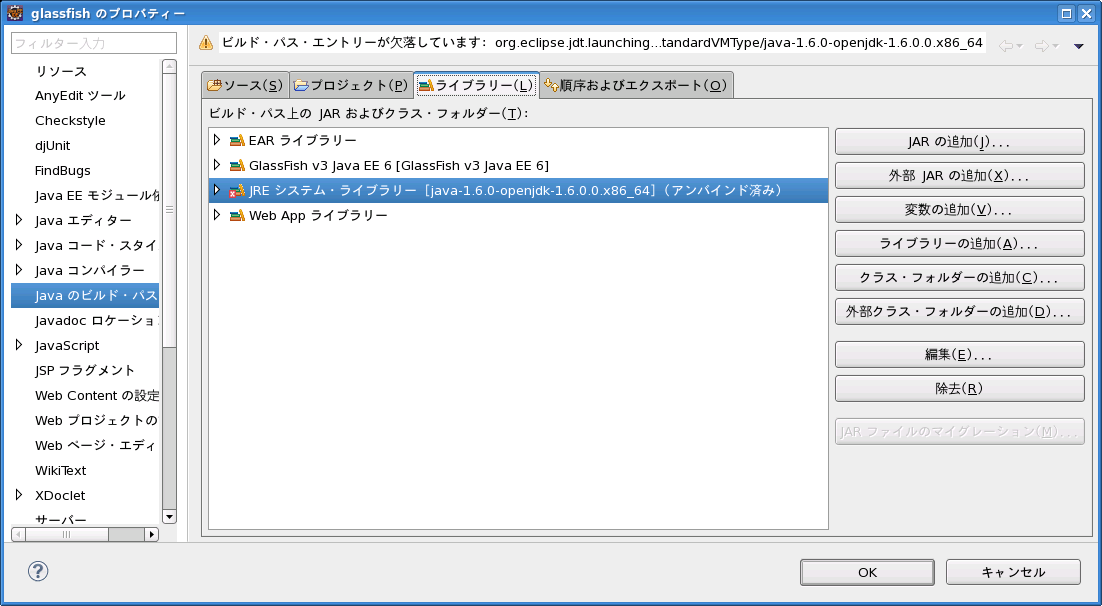1102x606 pixels.
Task: Select FindBugs in the sidebar
Action: [x=63, y=170]
